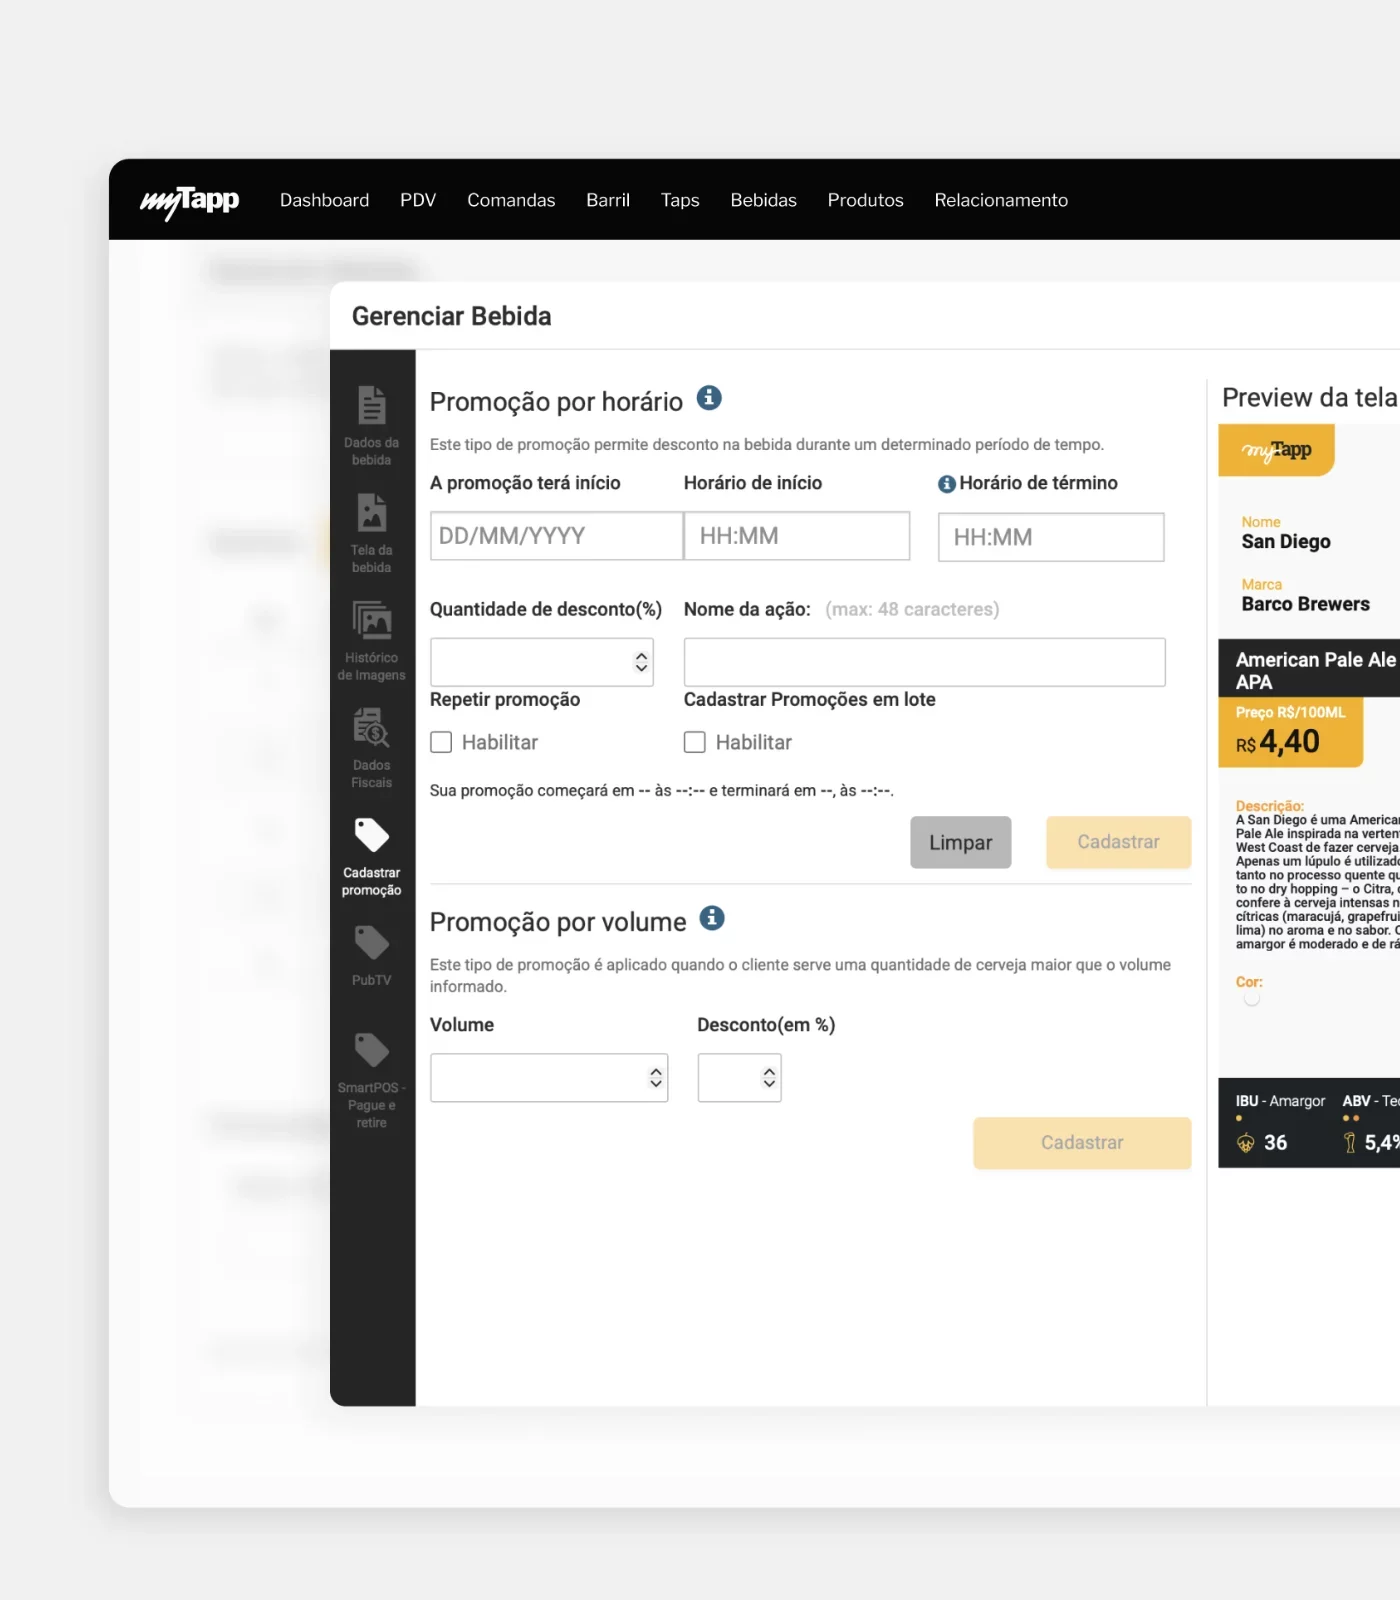
Task: Enable the Repetir promoção Habilitar checkbox
Action: point(441,742)
